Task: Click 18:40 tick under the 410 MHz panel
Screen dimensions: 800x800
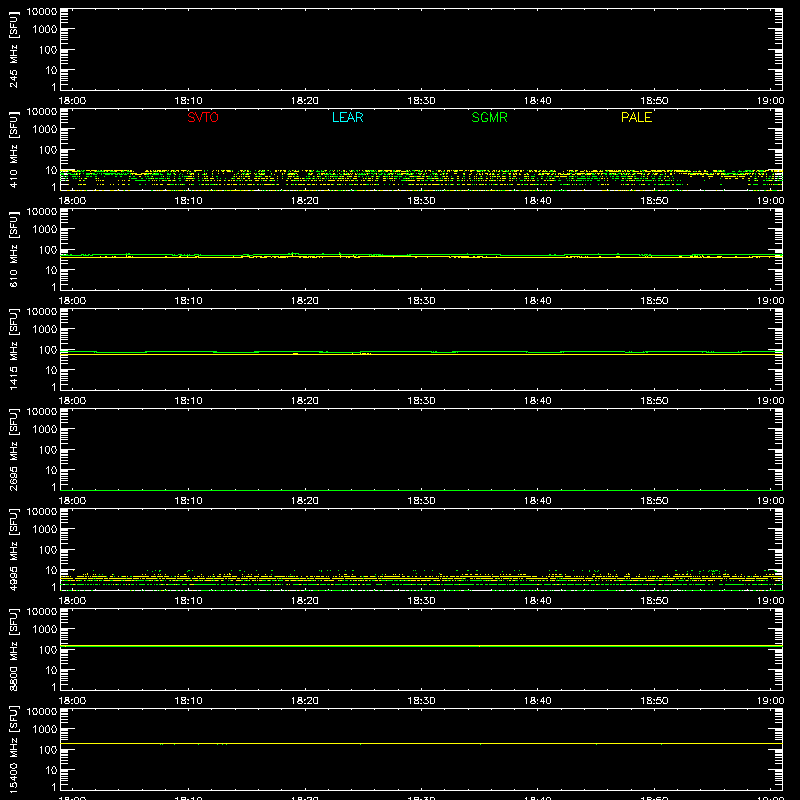Action: pos(538,201)
